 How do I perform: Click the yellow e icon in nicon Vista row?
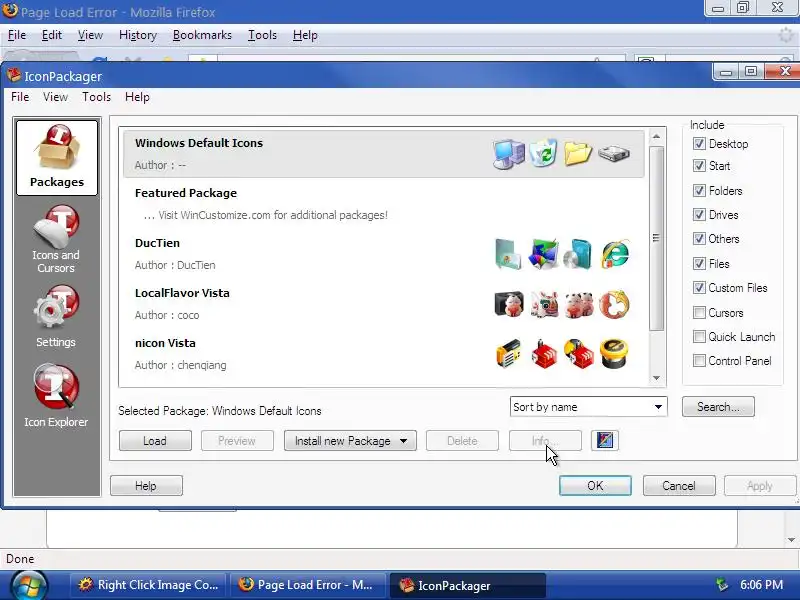(x=614, y=354)
